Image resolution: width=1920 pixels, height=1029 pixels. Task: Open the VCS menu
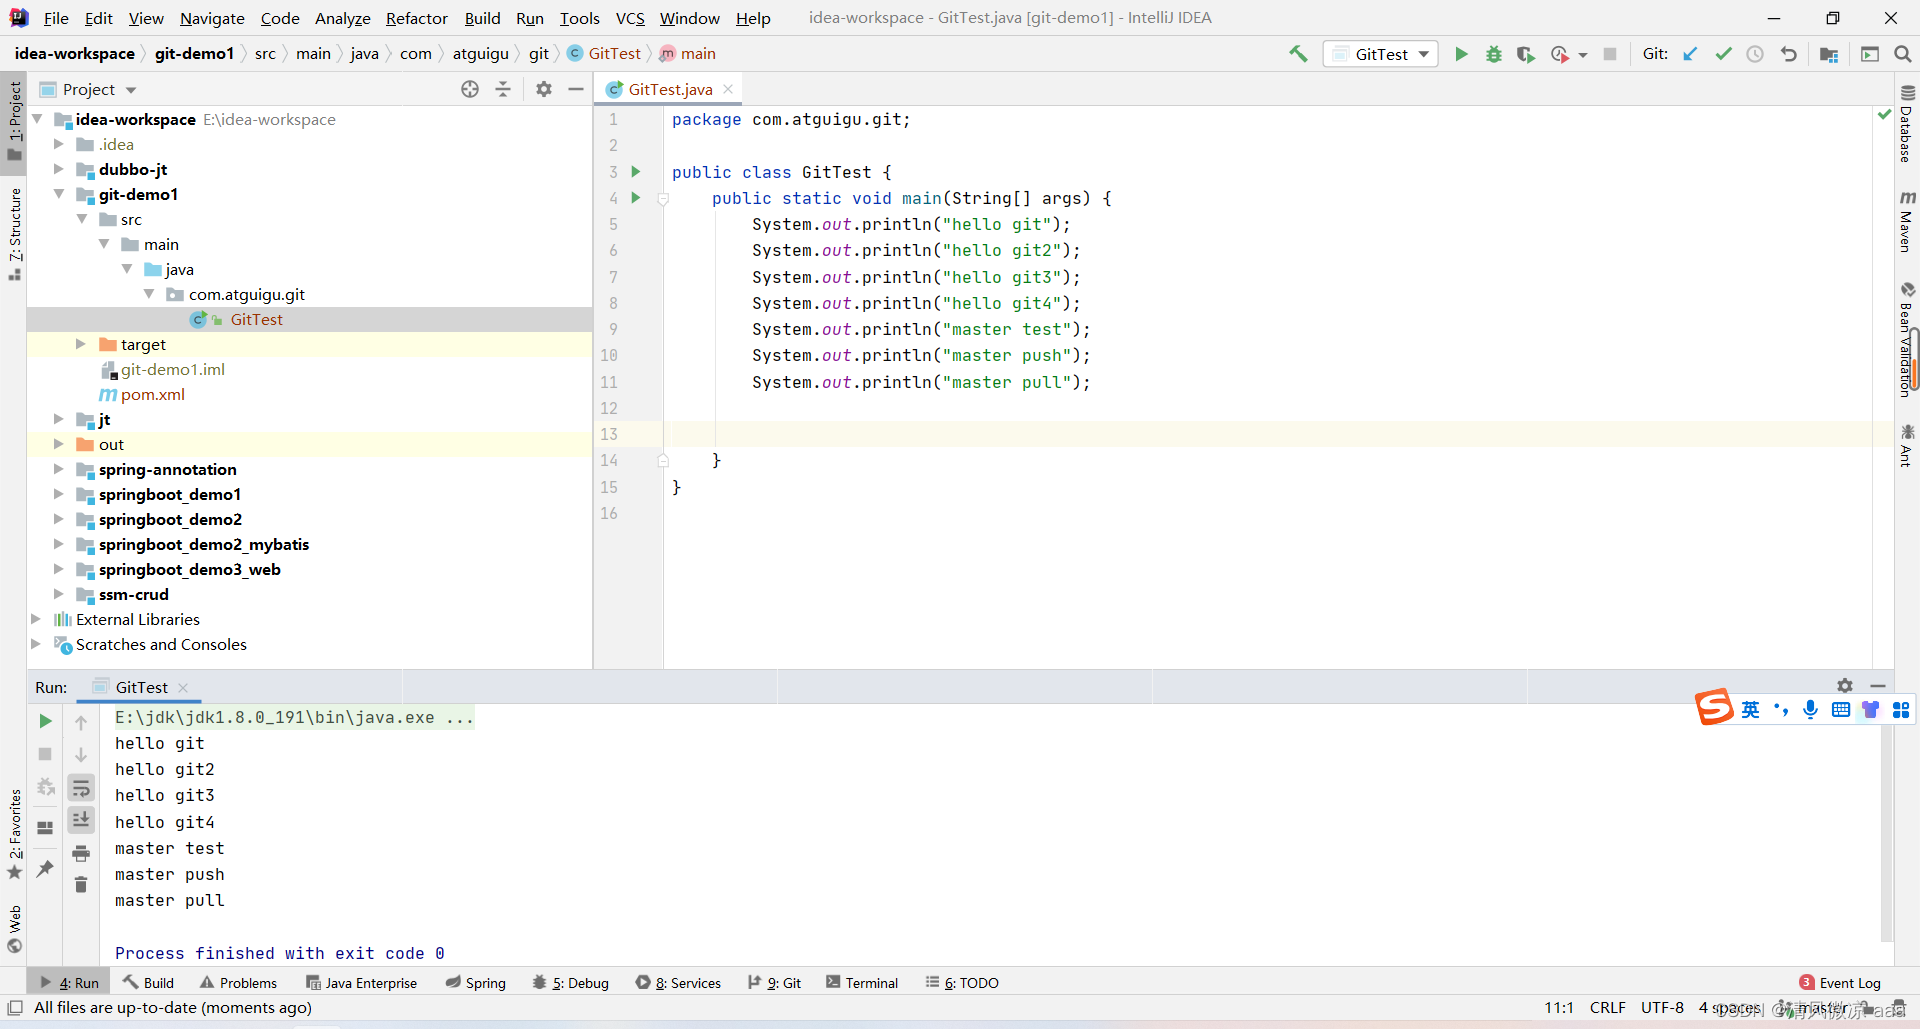[x=630, y=18]
